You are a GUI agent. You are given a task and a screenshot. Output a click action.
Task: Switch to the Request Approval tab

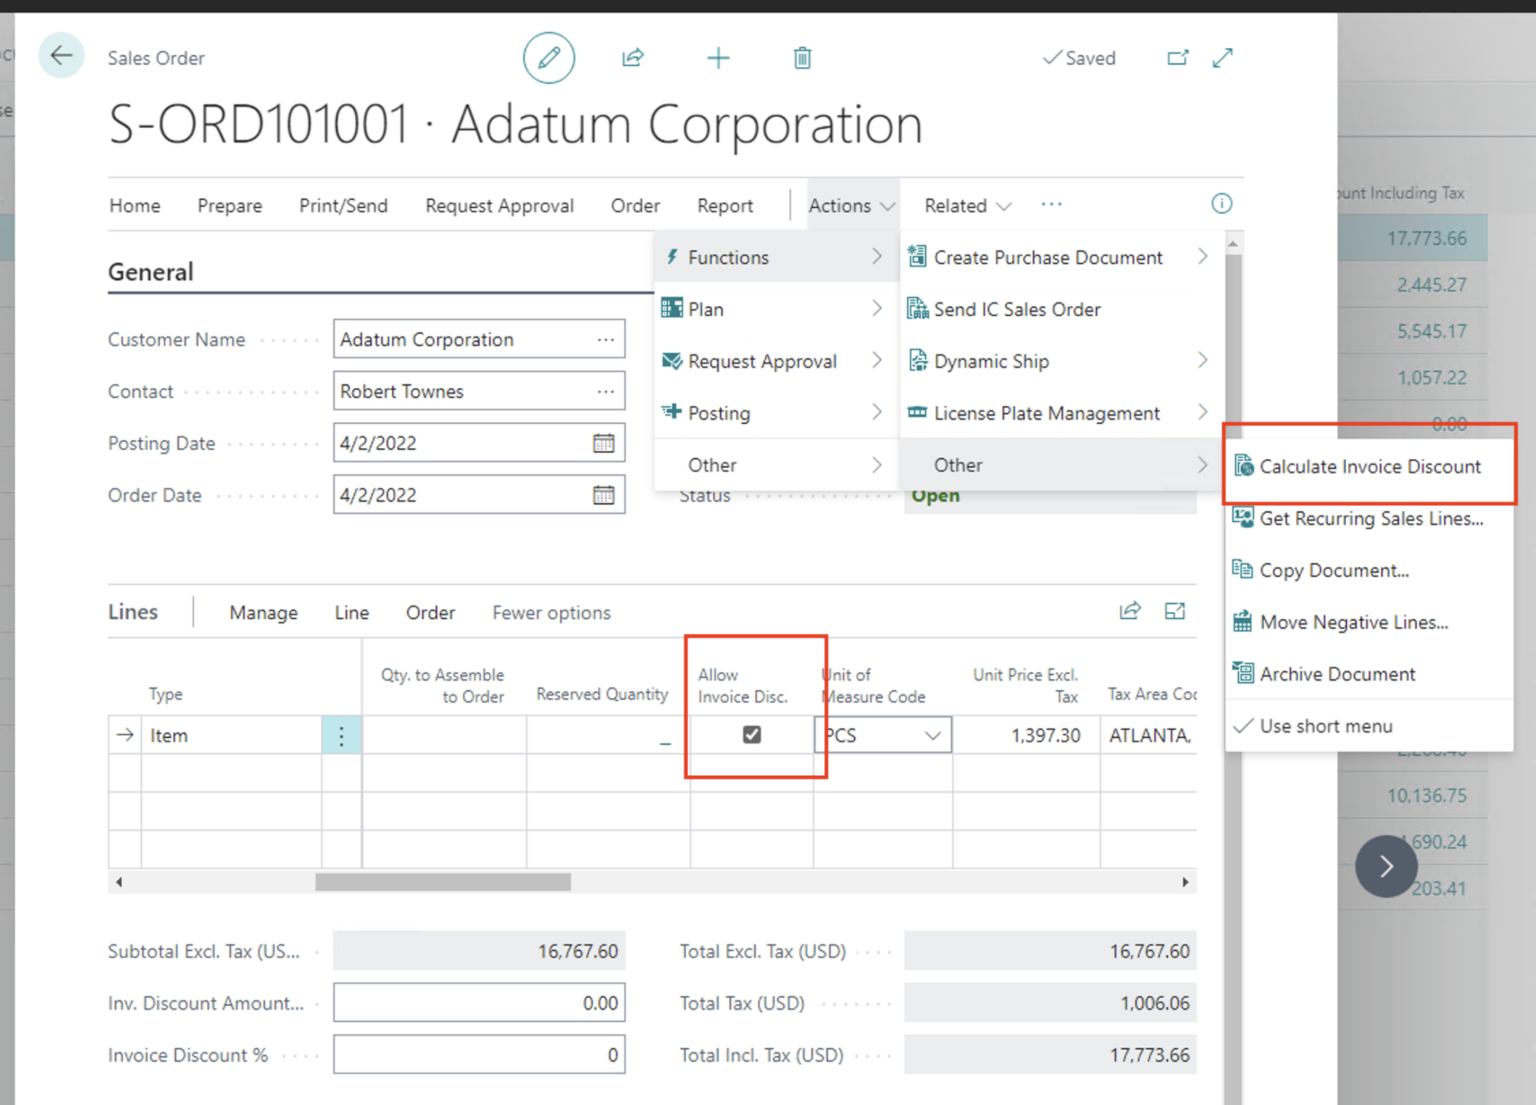click(499, 205)
